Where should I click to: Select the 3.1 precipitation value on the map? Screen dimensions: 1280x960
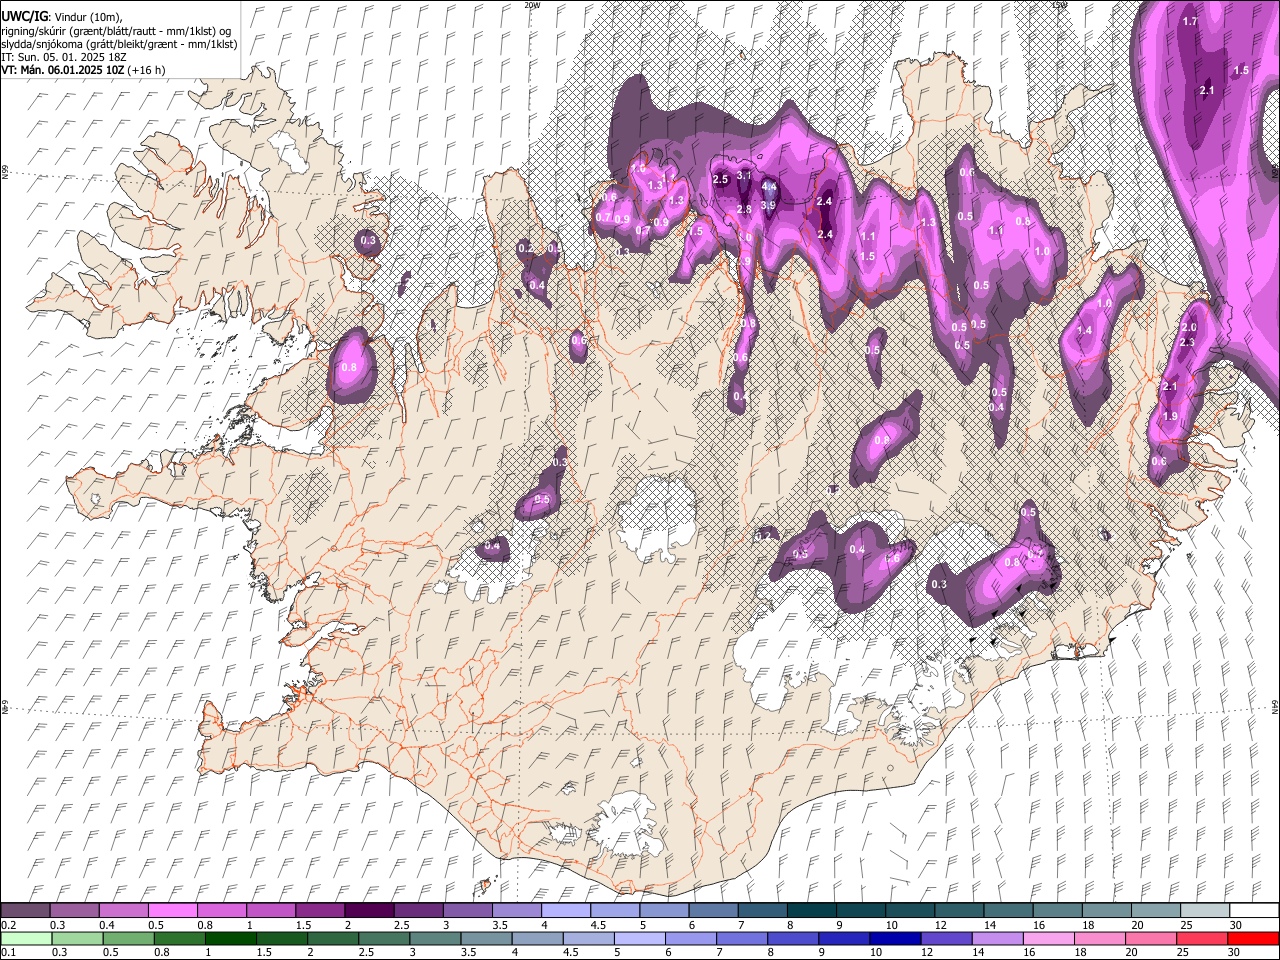click(x=743, y=175)
